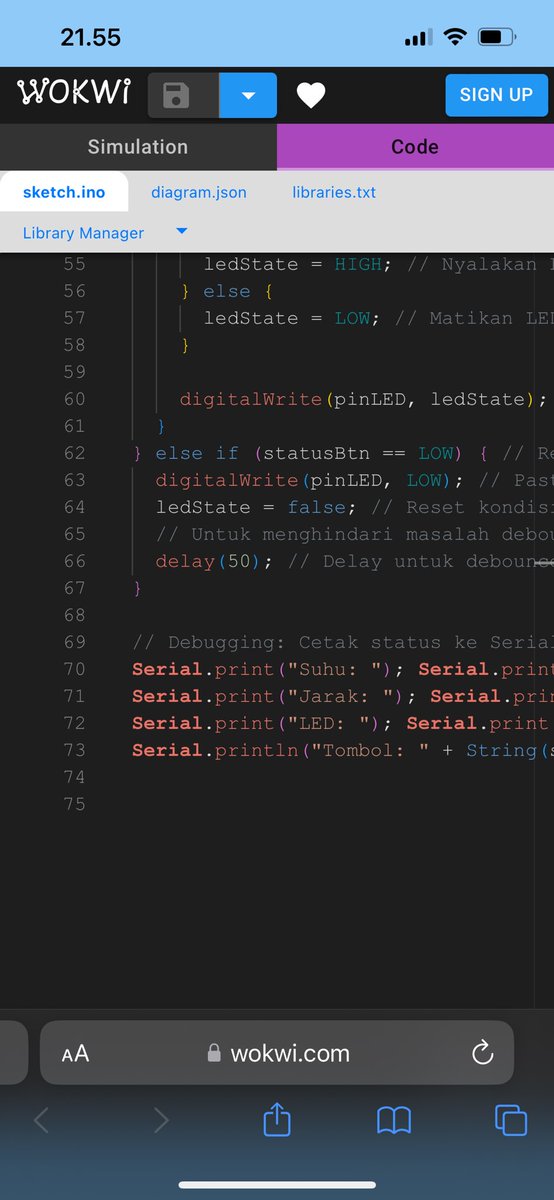Image resolution: width=554 pixels, height=1200 pixels.
Task: Click the 'ledState = HIGH' code line
Action: click(x=379, y=264)
